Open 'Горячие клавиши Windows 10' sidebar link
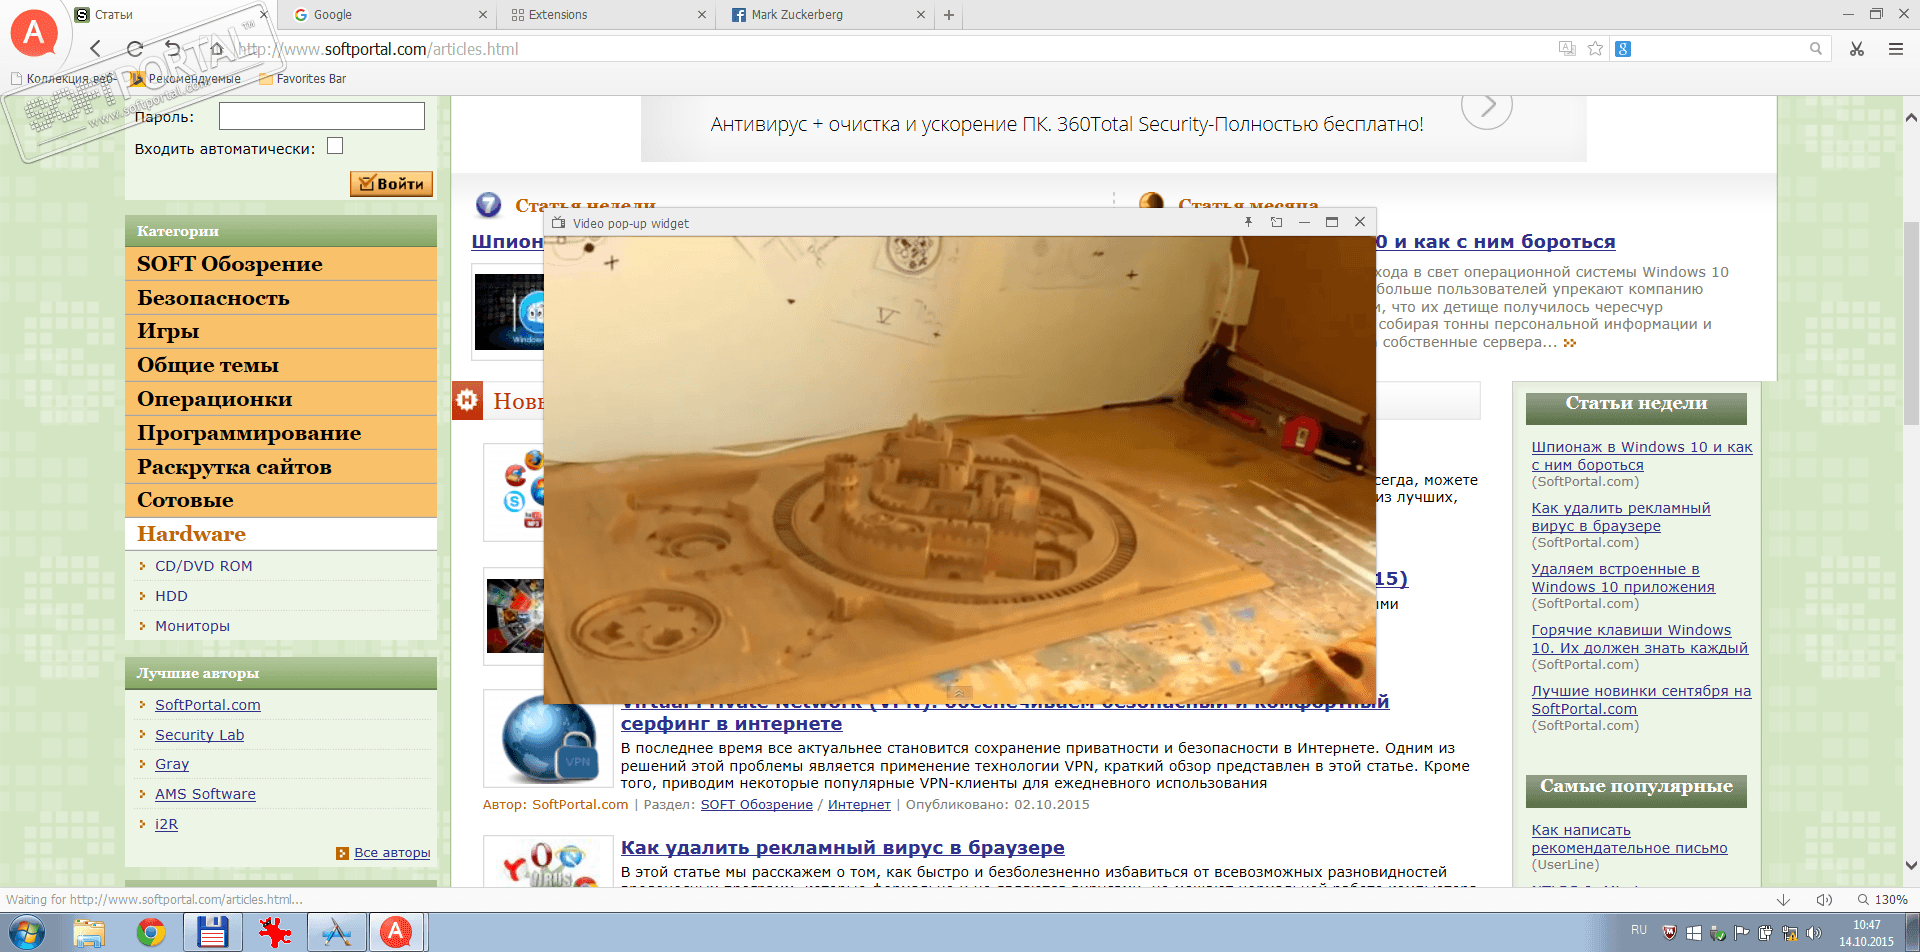 click(x=1639, y=639)
